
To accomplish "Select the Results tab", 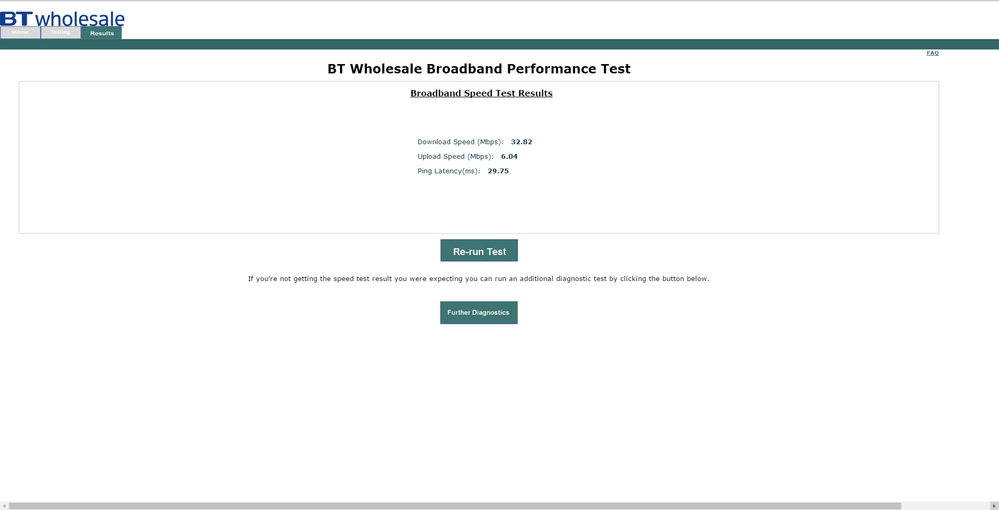I will pyautogui.click(x=101, y=33).
